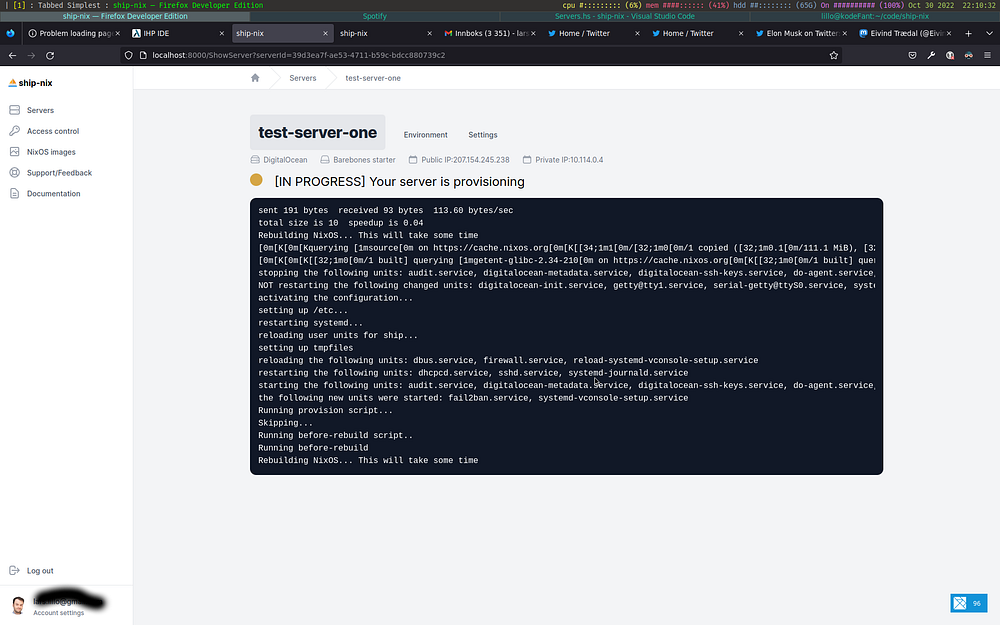The image size is (1000, 625).
Task: Click the ship-nix logo
Action: point(31,83)
